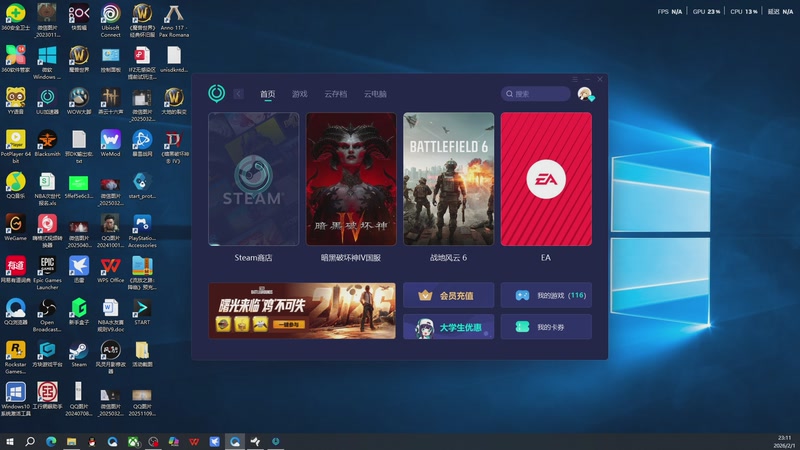Select the Battlefield 6 game card
The image size is (800, 450).
[448, 179]
